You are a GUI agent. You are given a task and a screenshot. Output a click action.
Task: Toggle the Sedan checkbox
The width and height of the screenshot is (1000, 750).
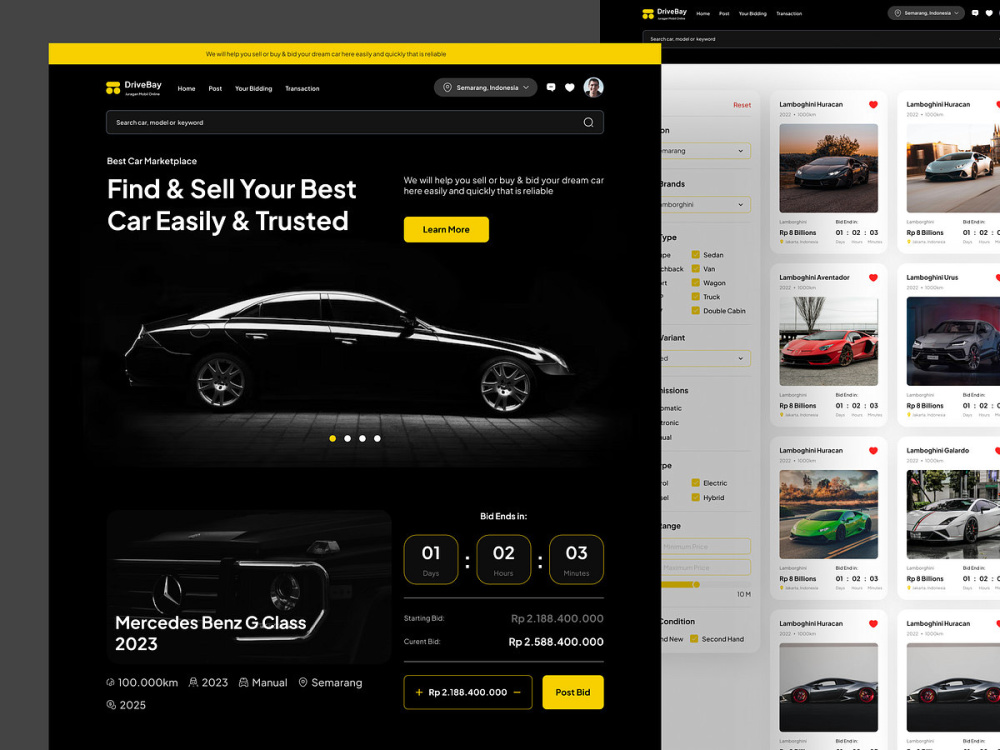coord(696,254)
